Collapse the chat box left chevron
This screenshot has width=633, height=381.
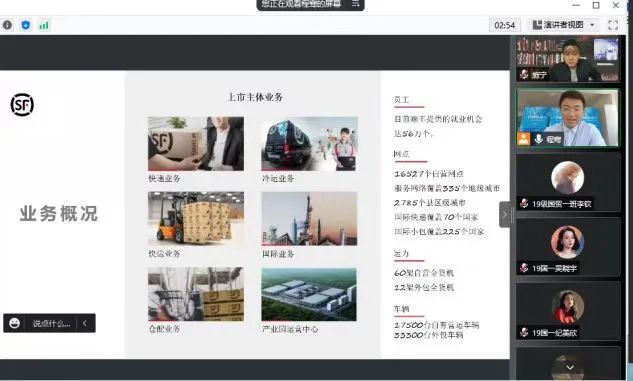click(85, 323)
